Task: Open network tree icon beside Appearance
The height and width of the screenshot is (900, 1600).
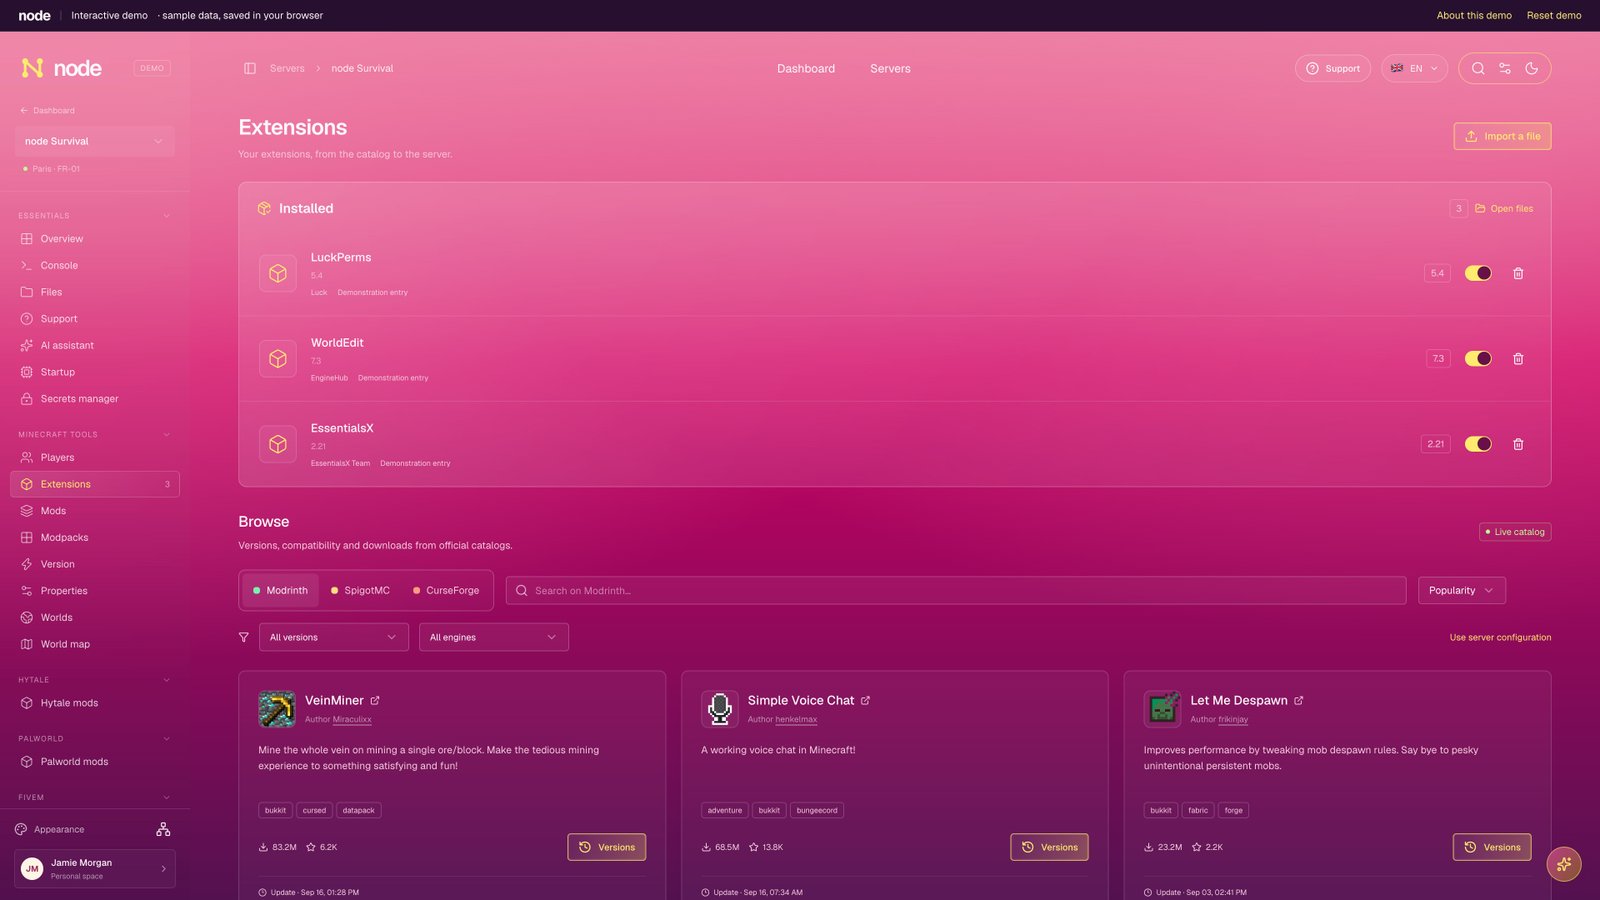Action: tap(163, 830)
